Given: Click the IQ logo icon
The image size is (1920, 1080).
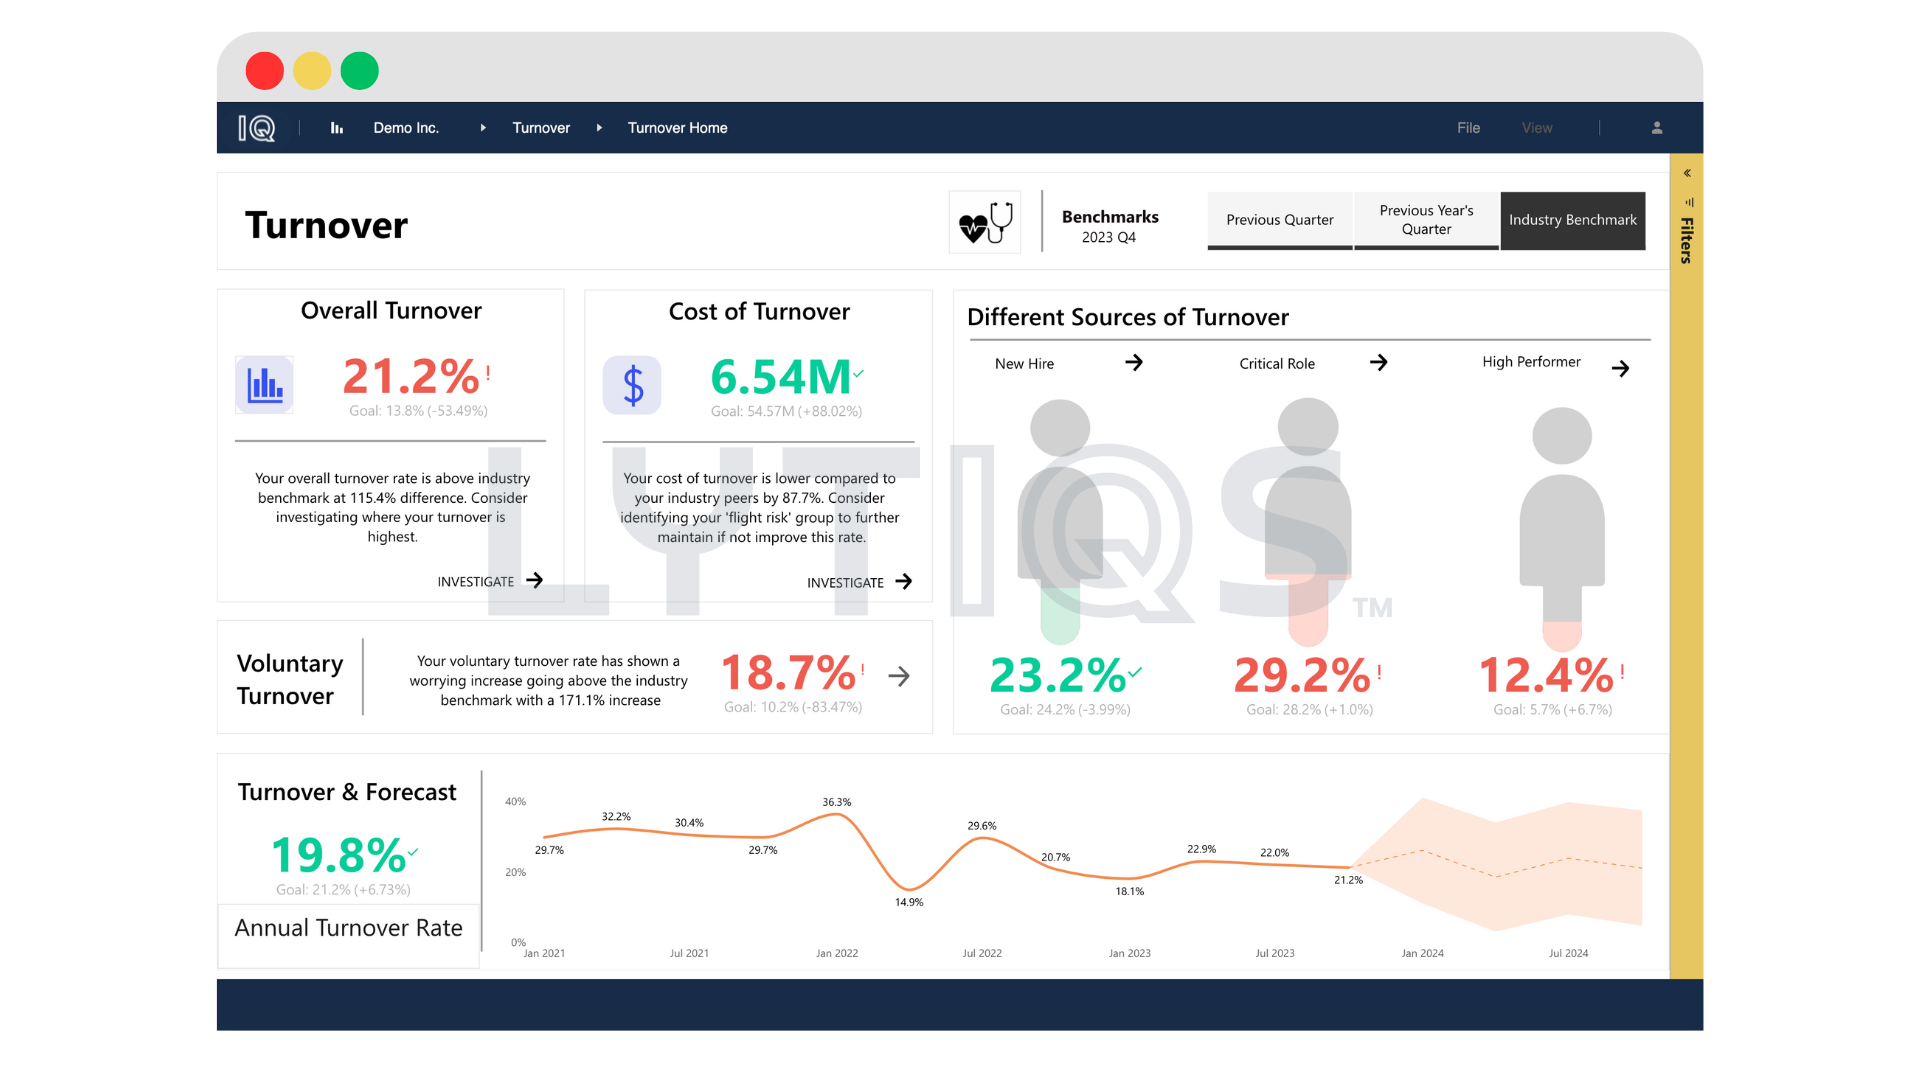Looking at the screenshot, I should click(x=257, y=128).
